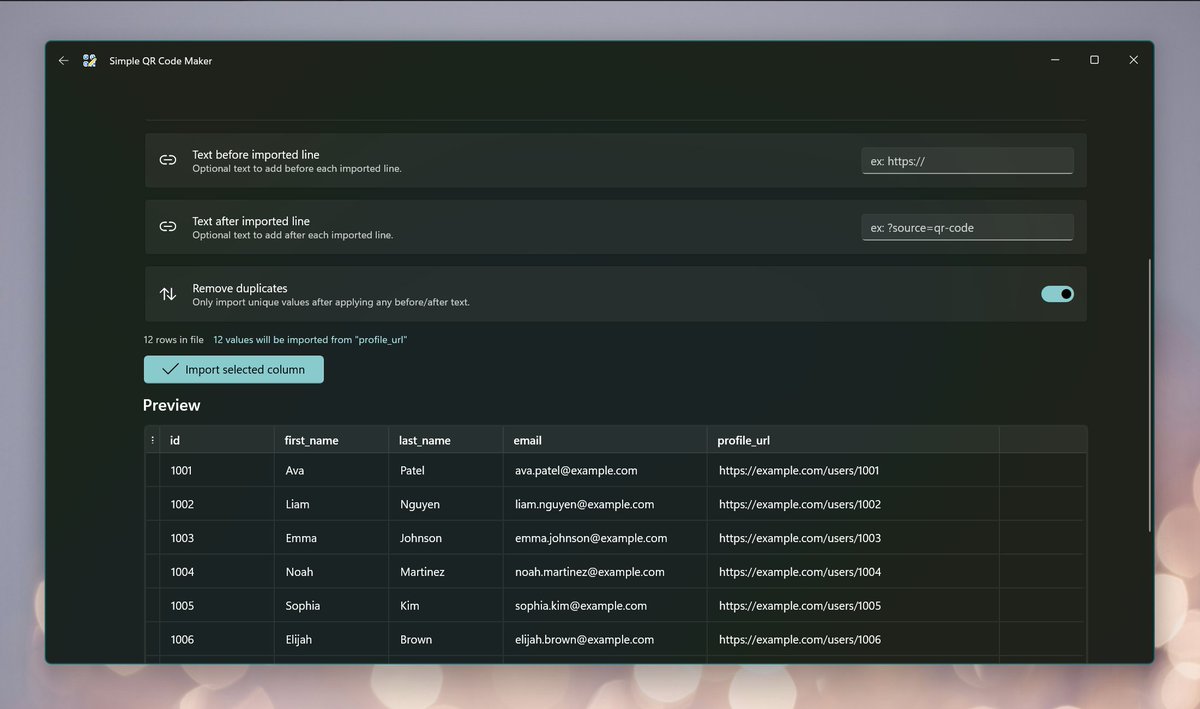The image size is (1200, 709).
Task: Open table options via three-dots grip icon
Action: pyautogui.click(x=152, y=440)
